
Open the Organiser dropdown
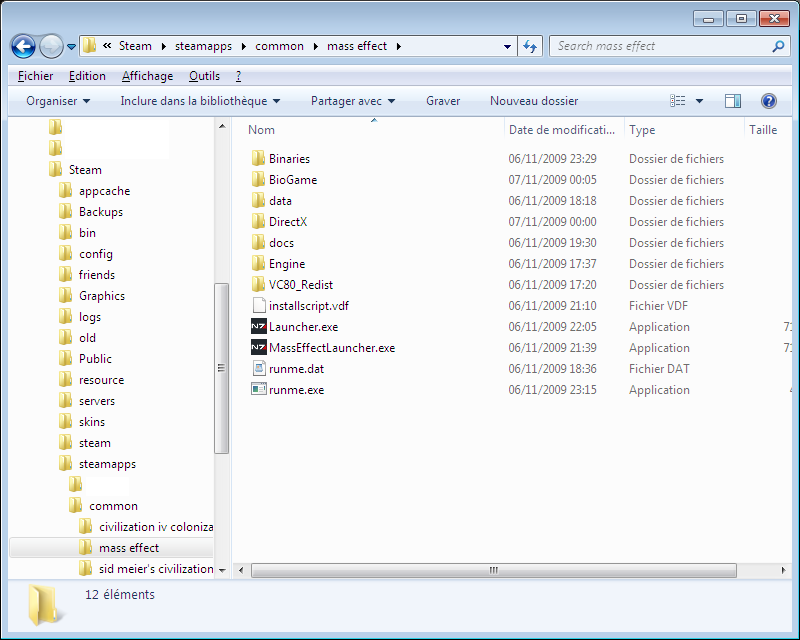click(x=58, y=101)
